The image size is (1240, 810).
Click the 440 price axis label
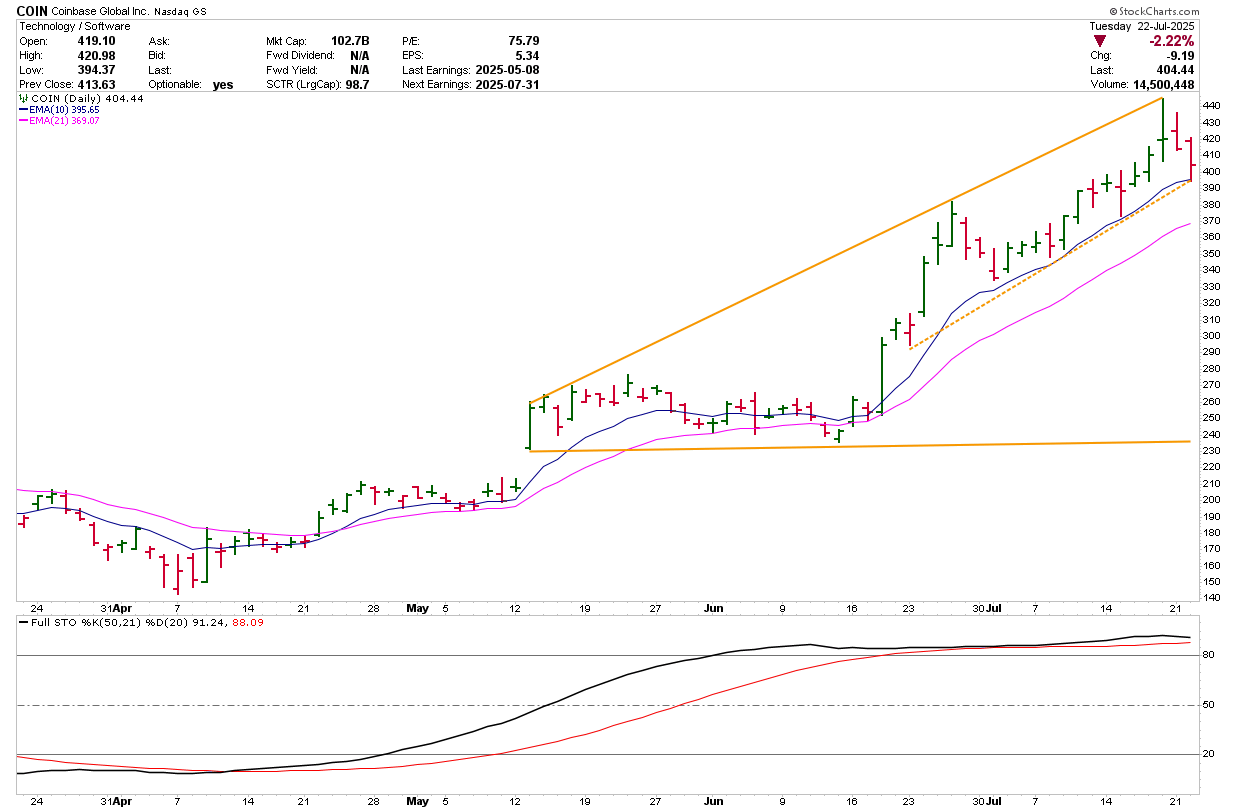1210,105
